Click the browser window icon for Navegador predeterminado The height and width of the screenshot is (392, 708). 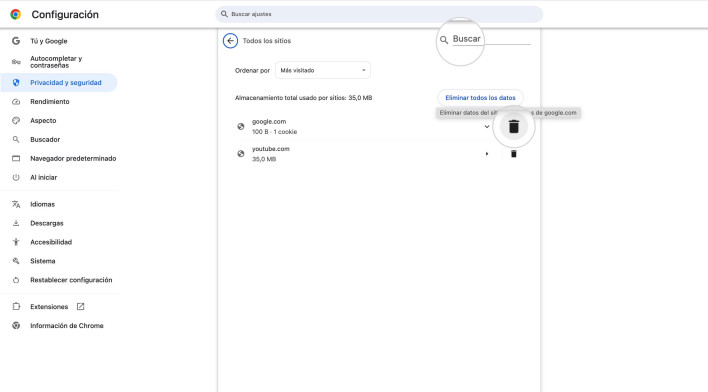[16, 159]
